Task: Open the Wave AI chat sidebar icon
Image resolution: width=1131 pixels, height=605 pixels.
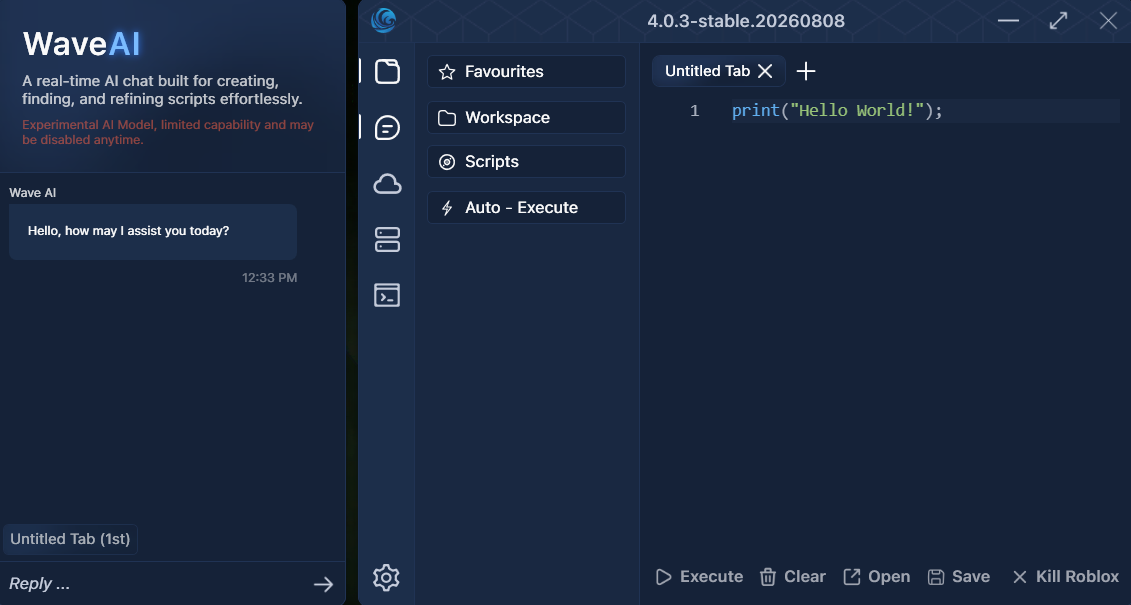Action: pyautogui.click(x=387, y=128)
